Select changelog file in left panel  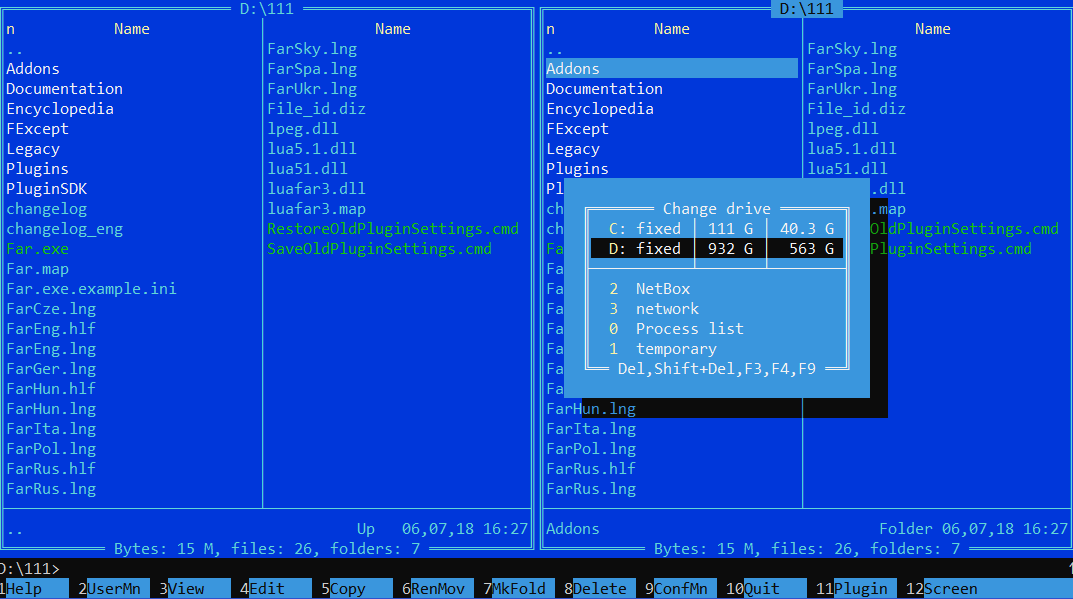click(47, 209)
